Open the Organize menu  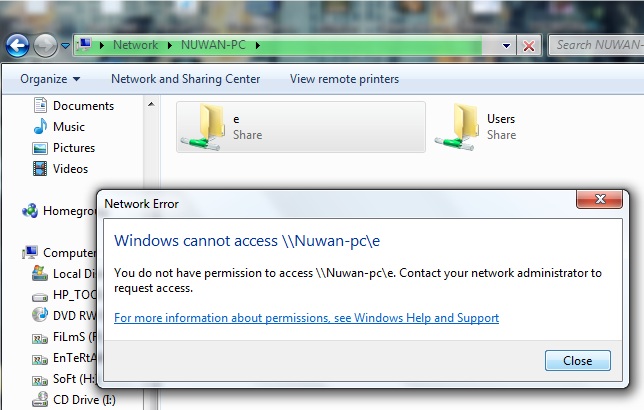click(x=50, y=79)
